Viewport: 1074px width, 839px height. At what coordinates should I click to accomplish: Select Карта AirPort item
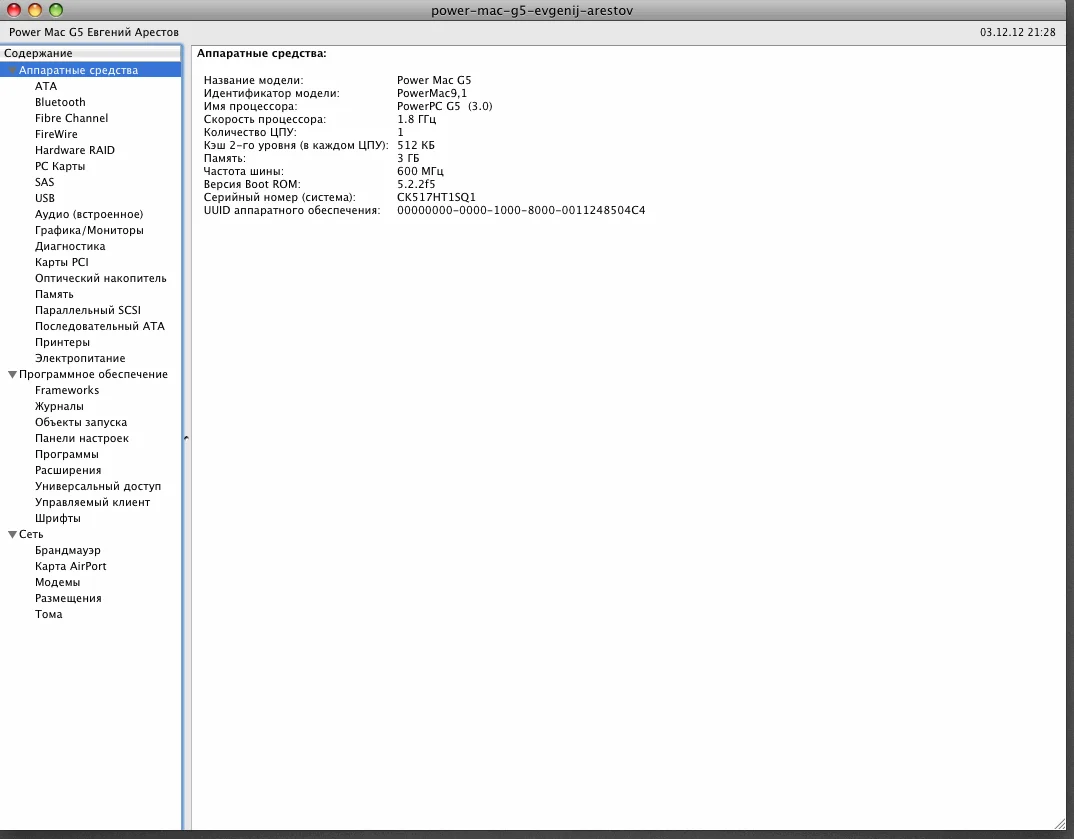(71, 566)
